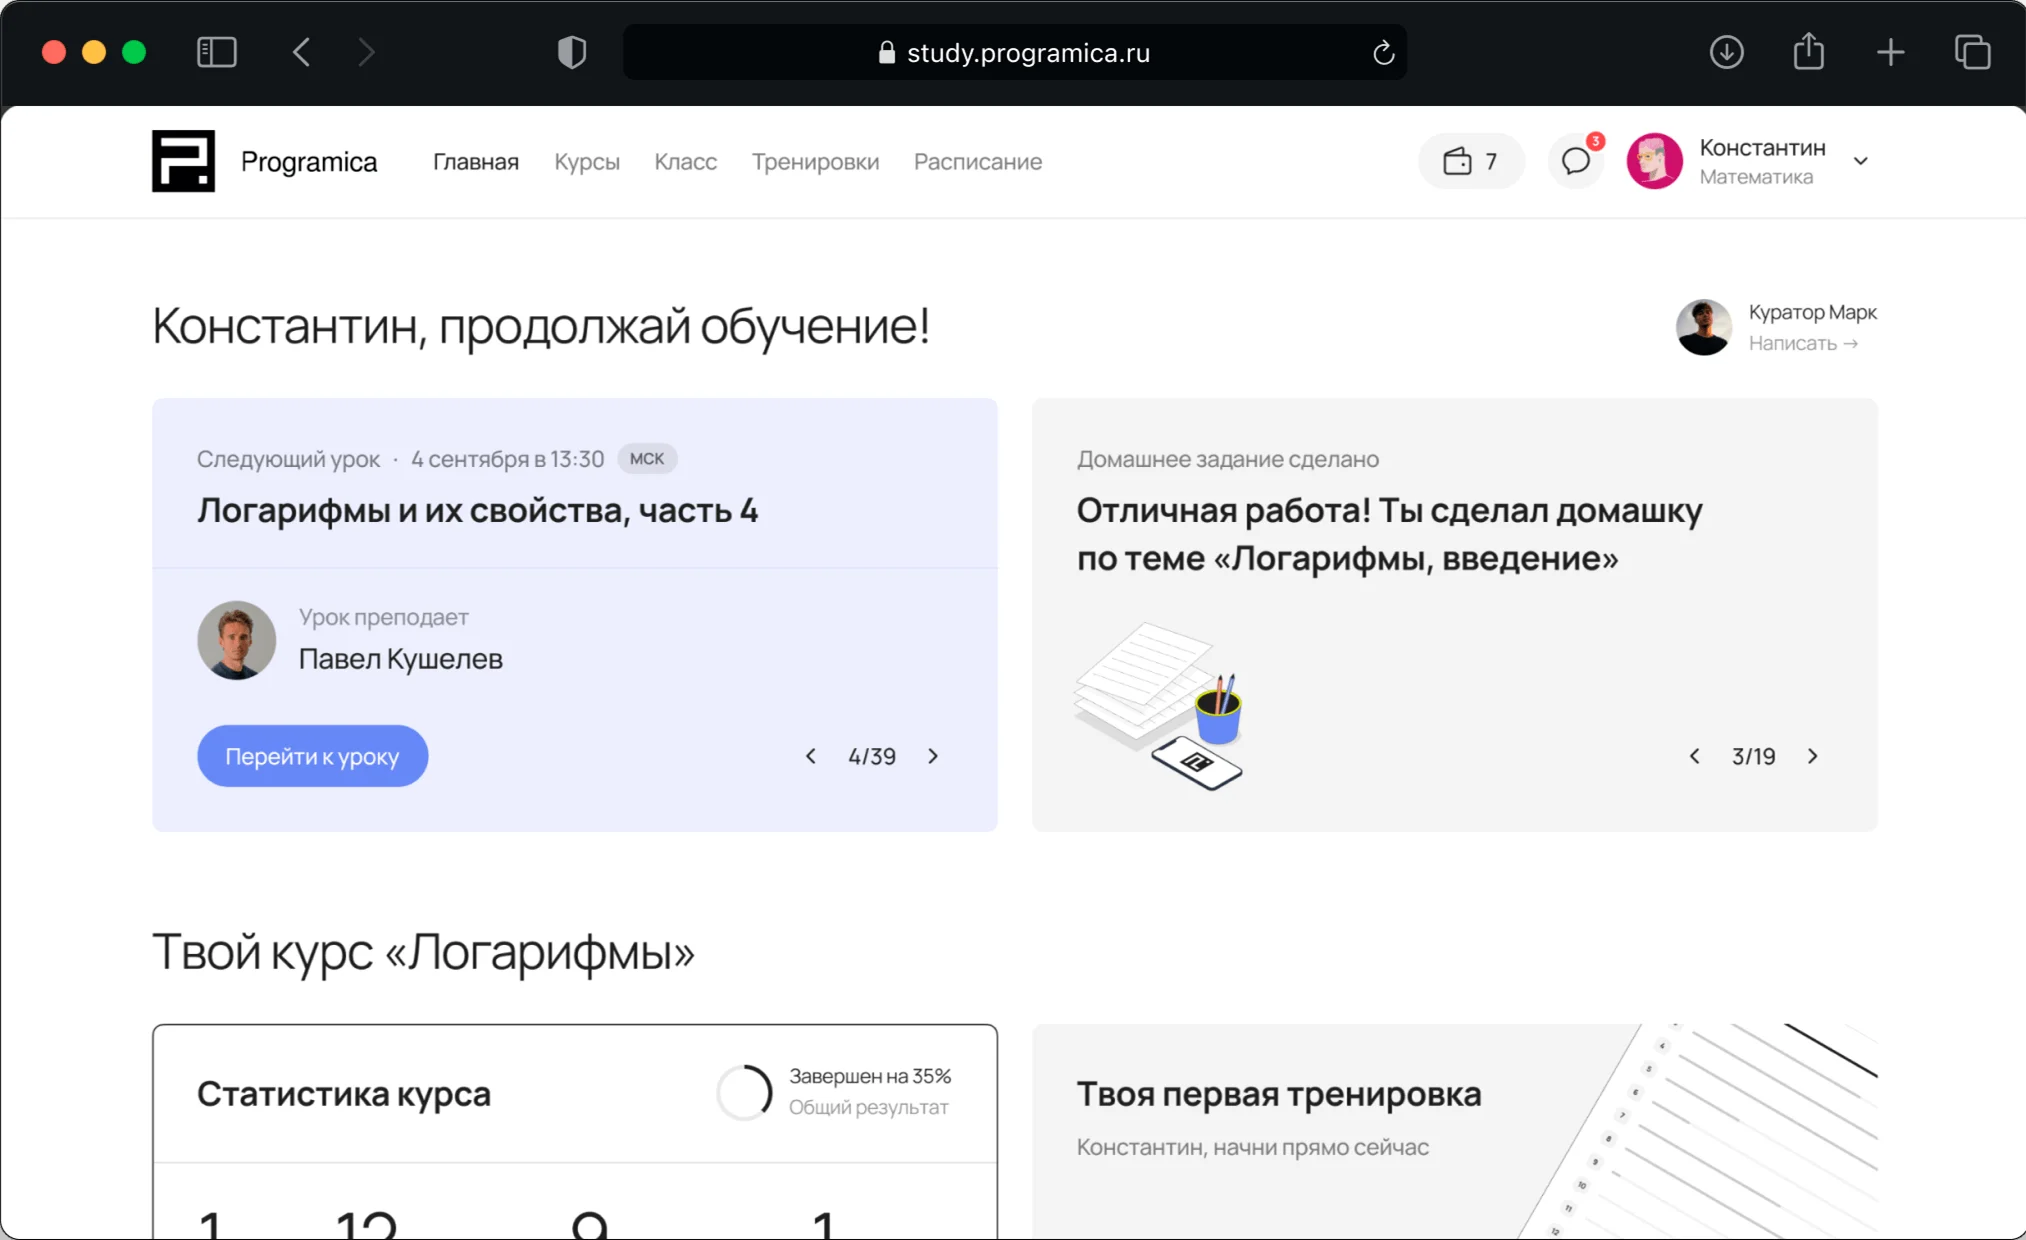The height and width of the screenshot is (1240, 2026).
Task: Expand the Константин profile dropdown
Action: (1860, 161)
